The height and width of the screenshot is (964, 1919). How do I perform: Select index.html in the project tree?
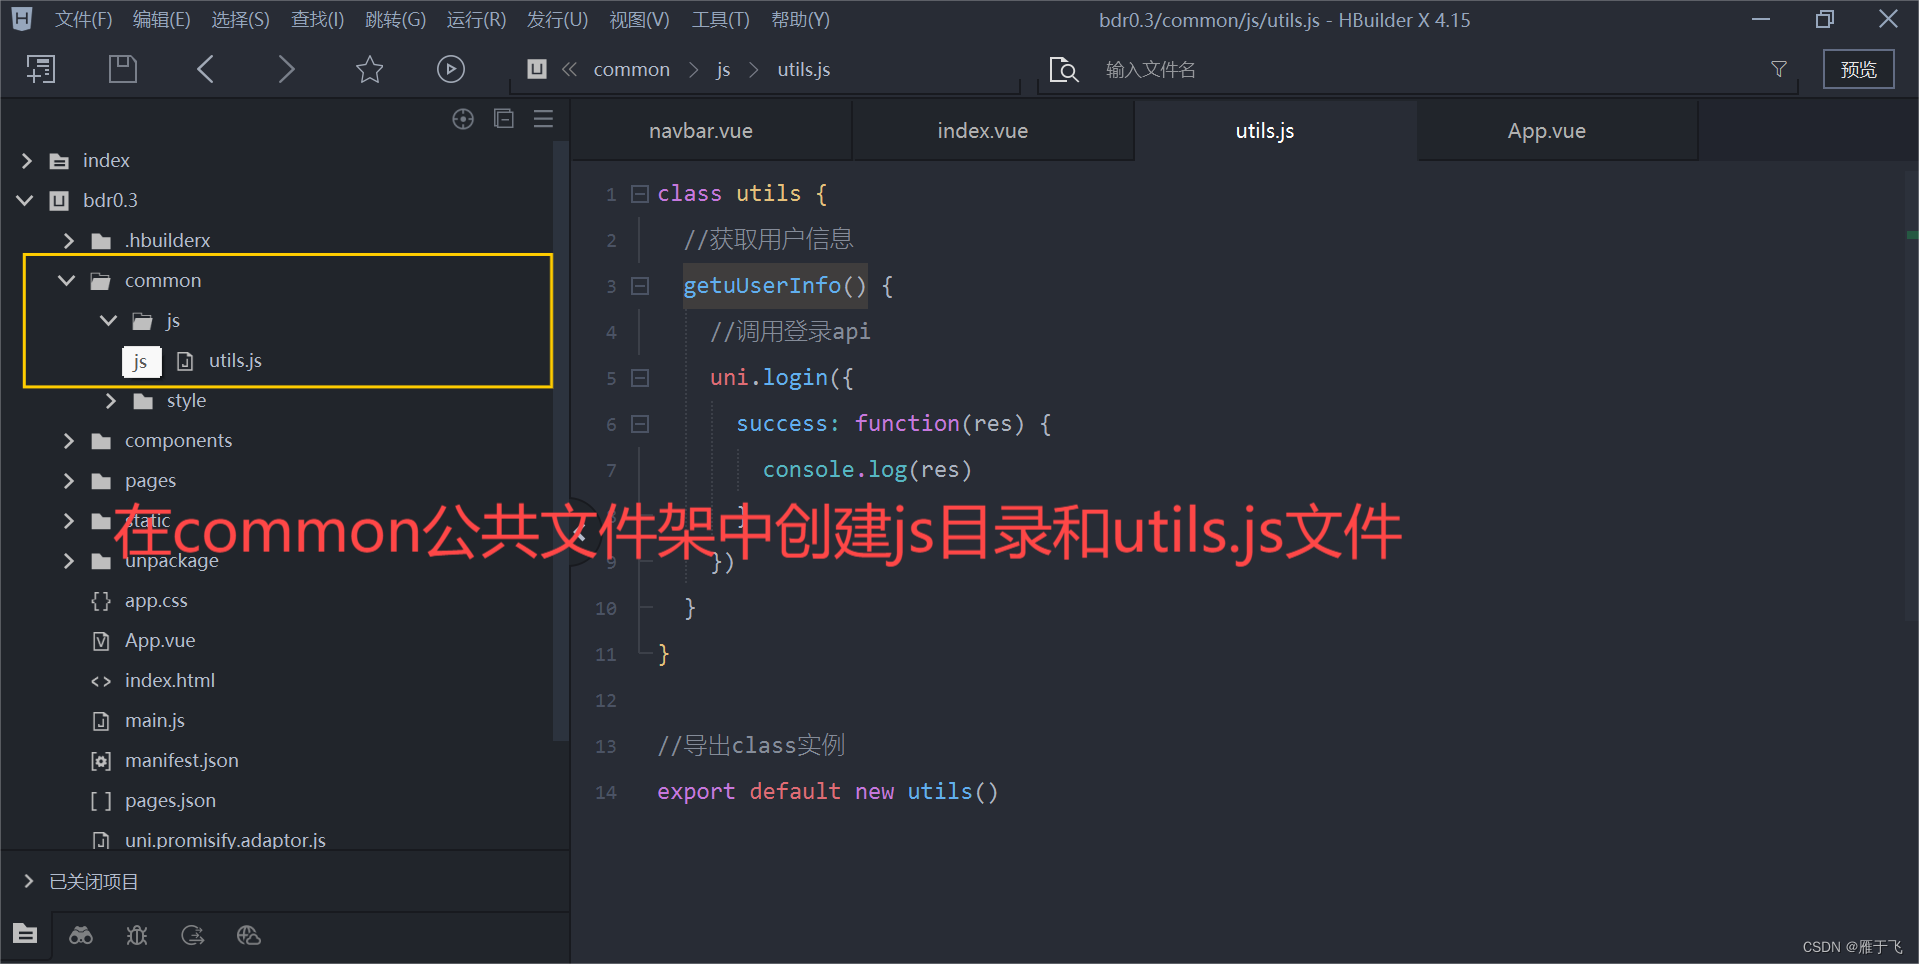(170, 681)
